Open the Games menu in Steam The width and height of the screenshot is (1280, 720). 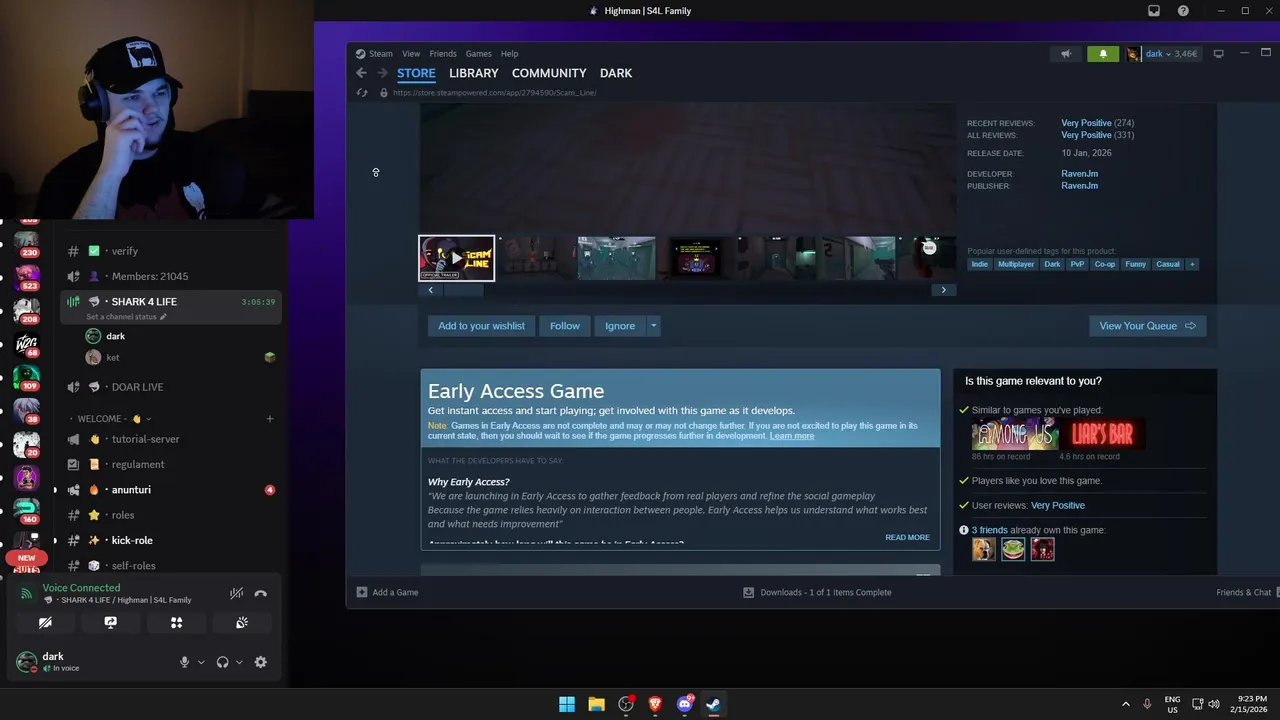(x=478, y=54)
